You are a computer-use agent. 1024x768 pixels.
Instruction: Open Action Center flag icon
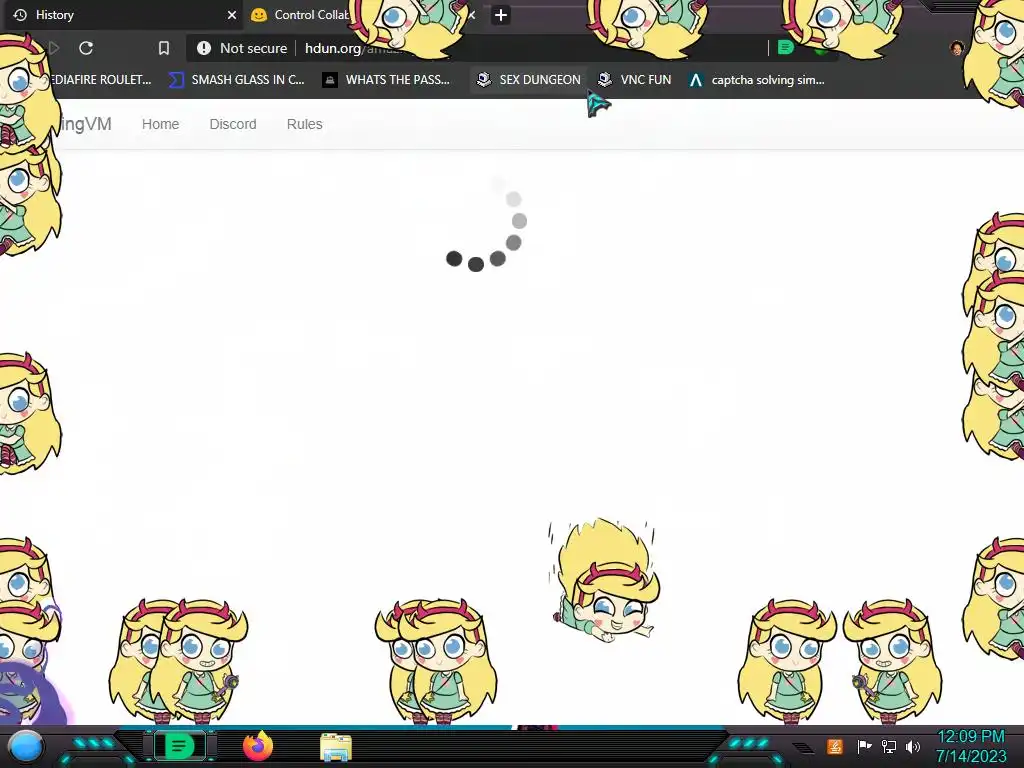pos(864,746)
